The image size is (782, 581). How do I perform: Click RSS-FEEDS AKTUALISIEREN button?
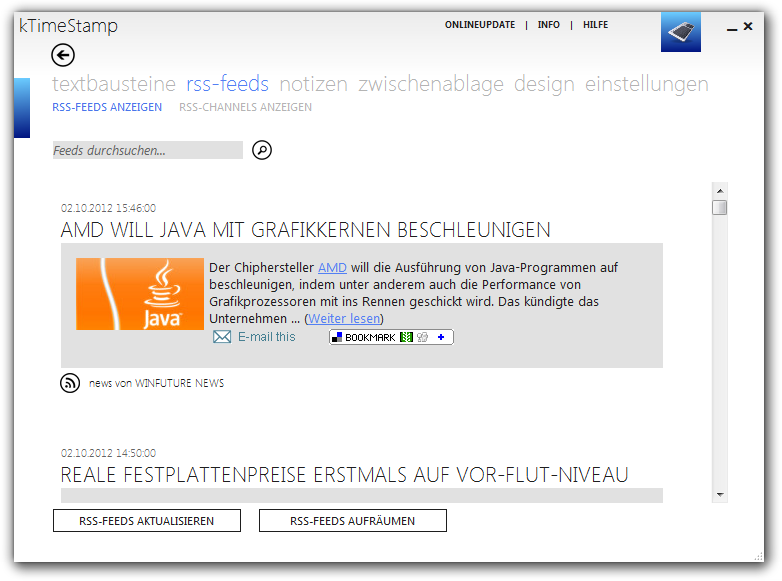pyautogui.click(x=147, y=521)
